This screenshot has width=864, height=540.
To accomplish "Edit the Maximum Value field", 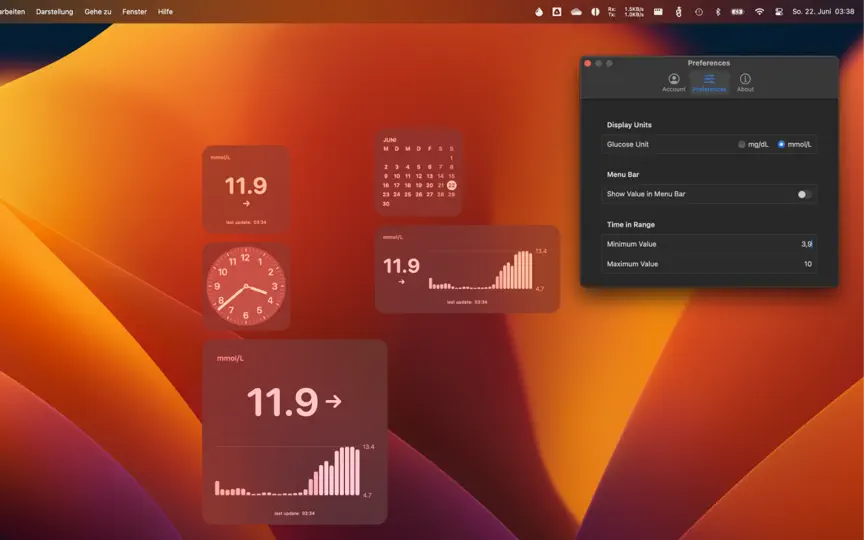I will [709, 264].
